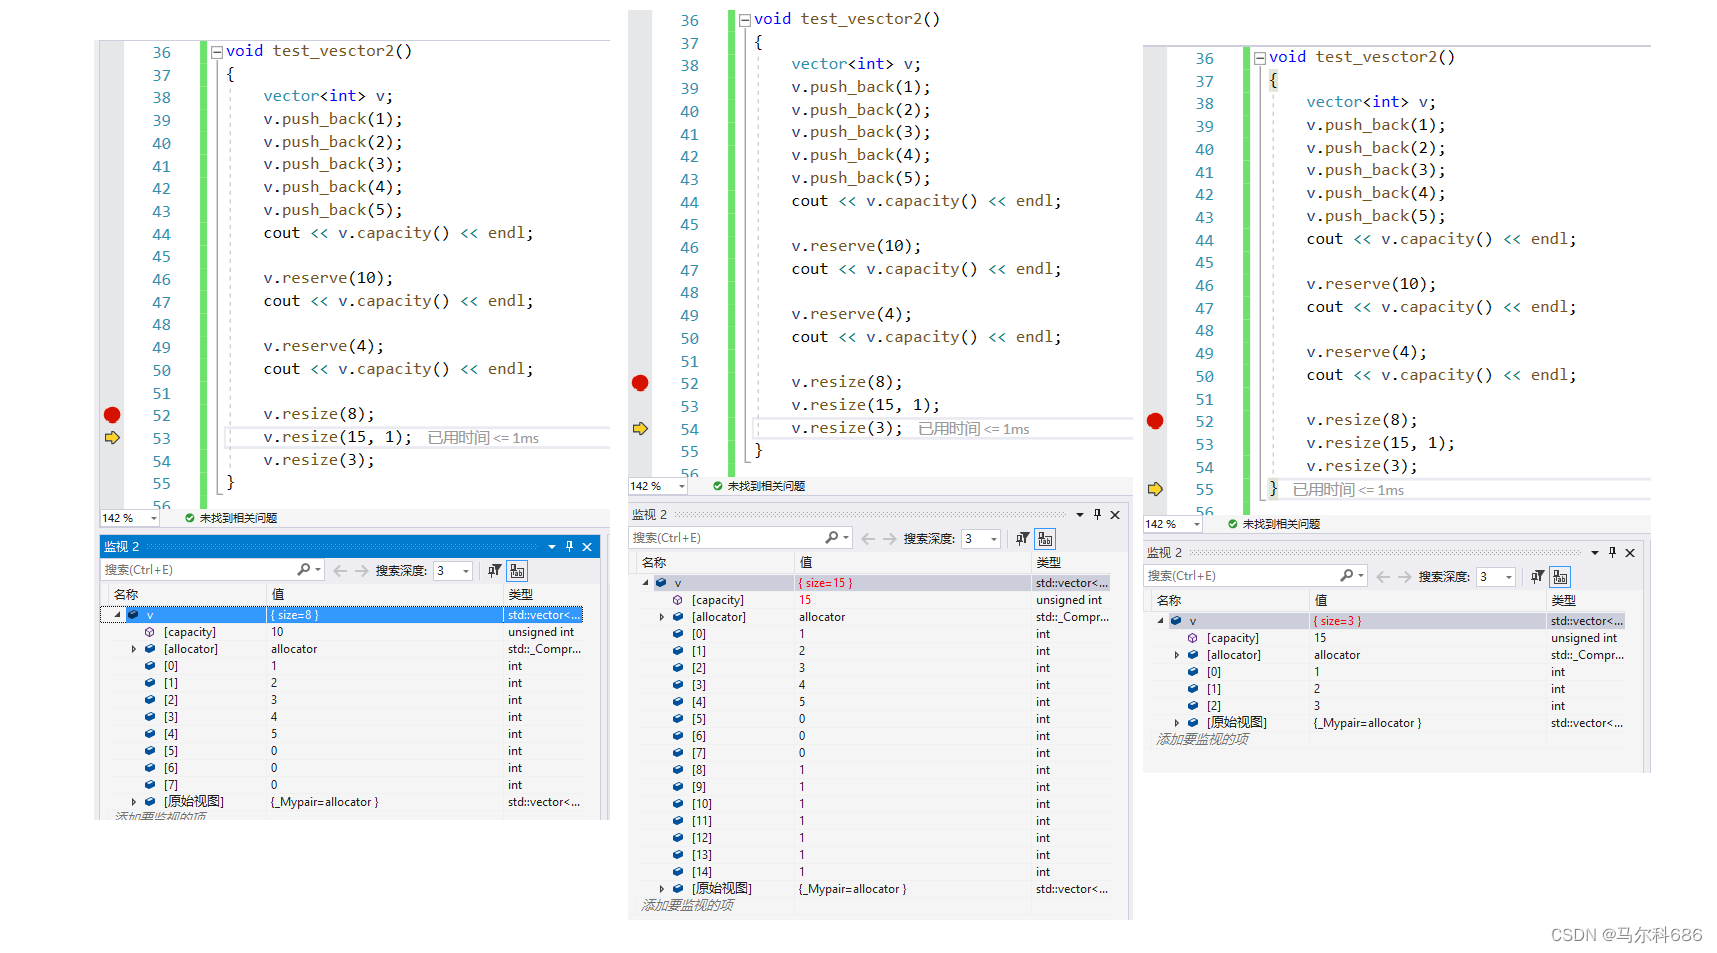
Task: Collapse variable v in middle watch panel
Action: [645, 583]
